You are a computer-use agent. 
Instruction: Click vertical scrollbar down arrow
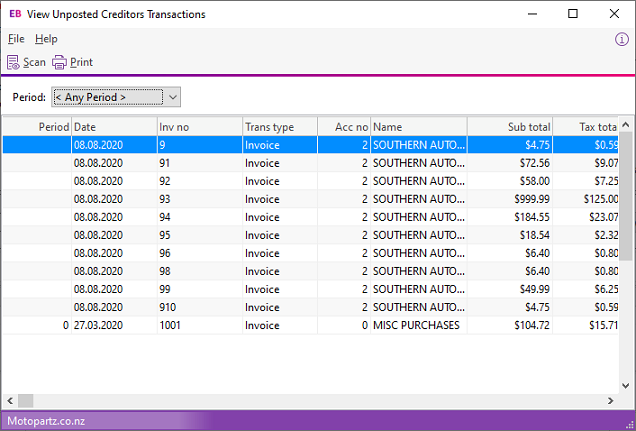tap(625, 386)
